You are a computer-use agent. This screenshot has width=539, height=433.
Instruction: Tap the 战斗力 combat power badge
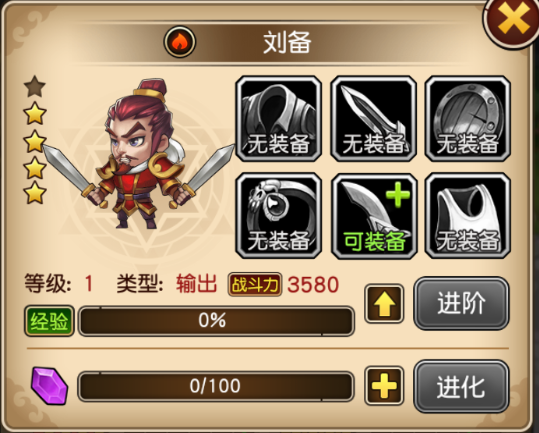(x=255, y=285)
